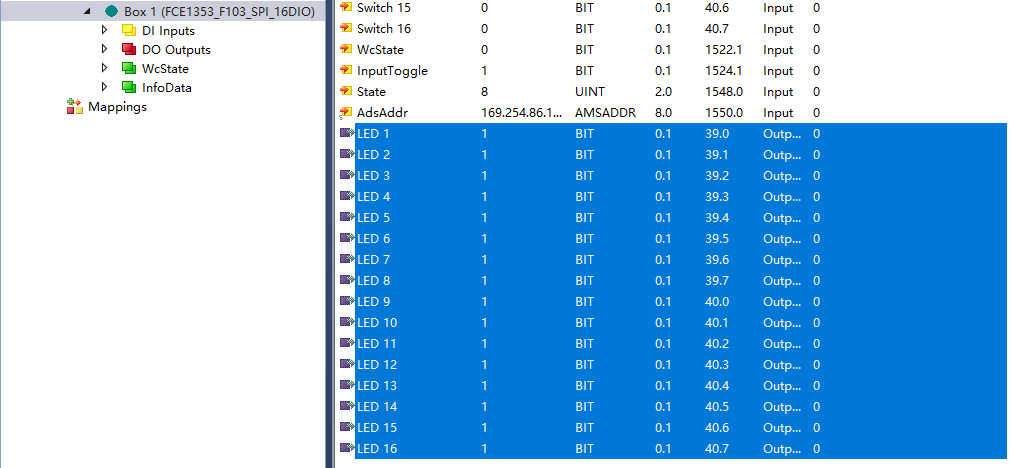This screenshot has height=468, width=1012.
Task: Click the yellow DI Inputs folder icon
Action: coord(129,30)
